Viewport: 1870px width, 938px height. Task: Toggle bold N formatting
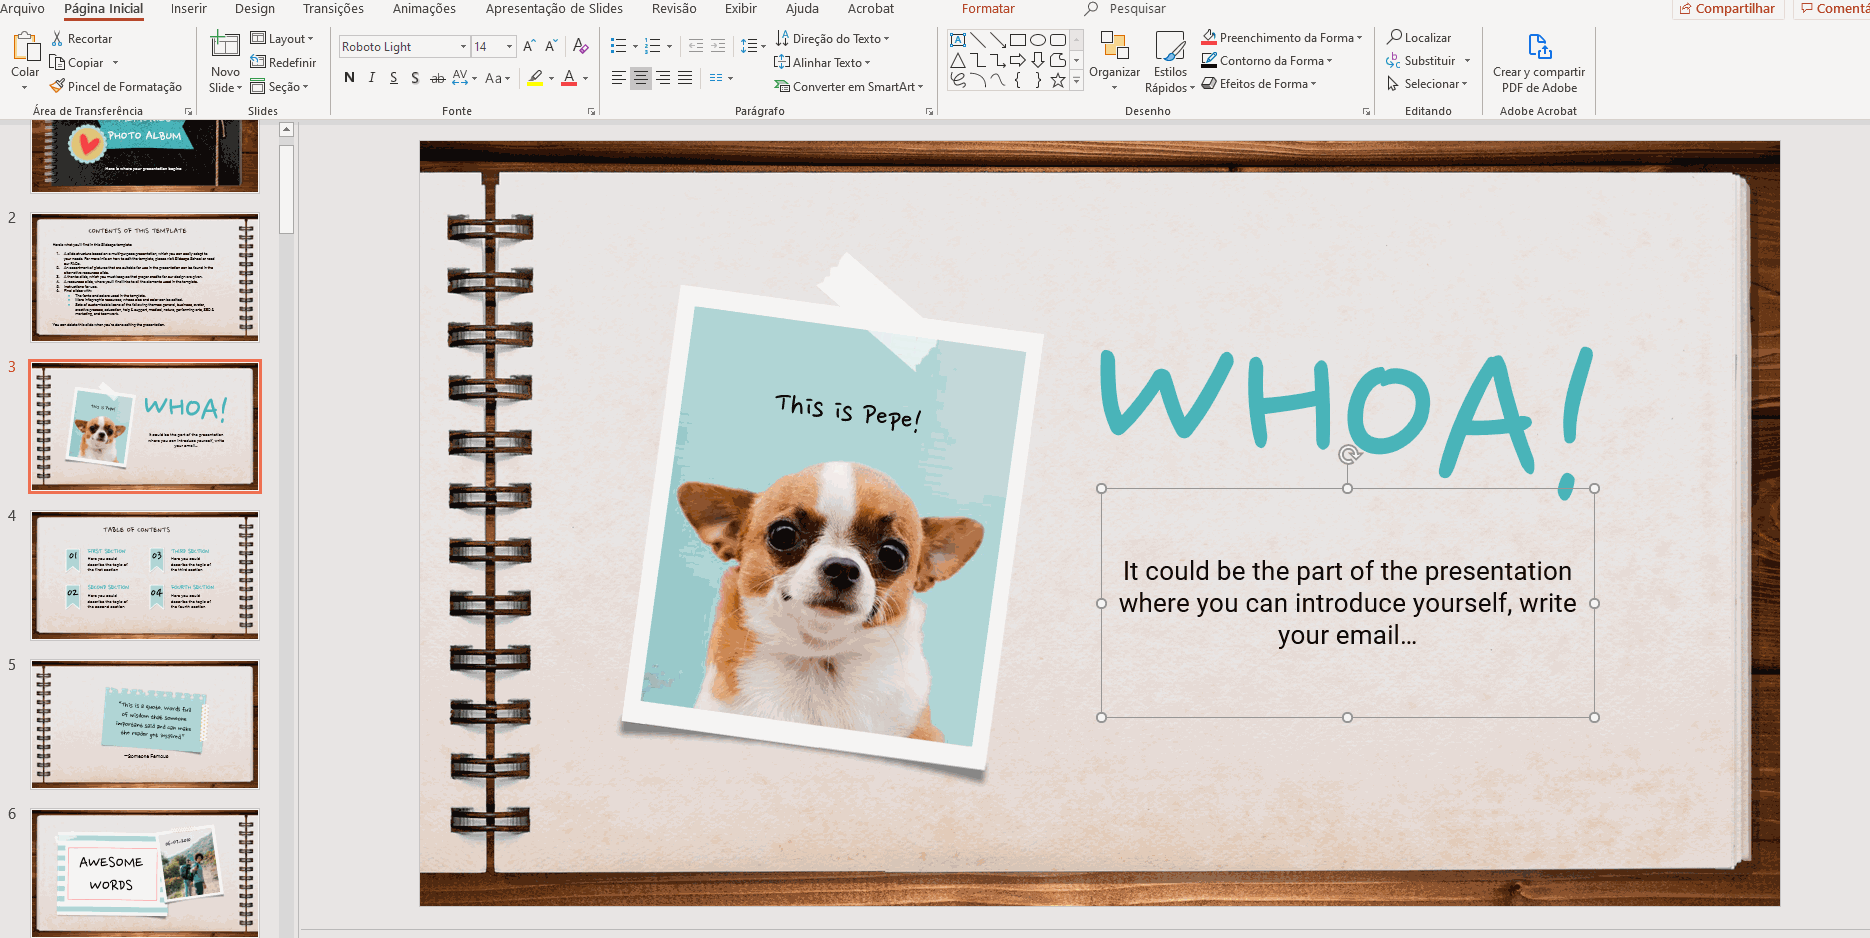point(349,77)
